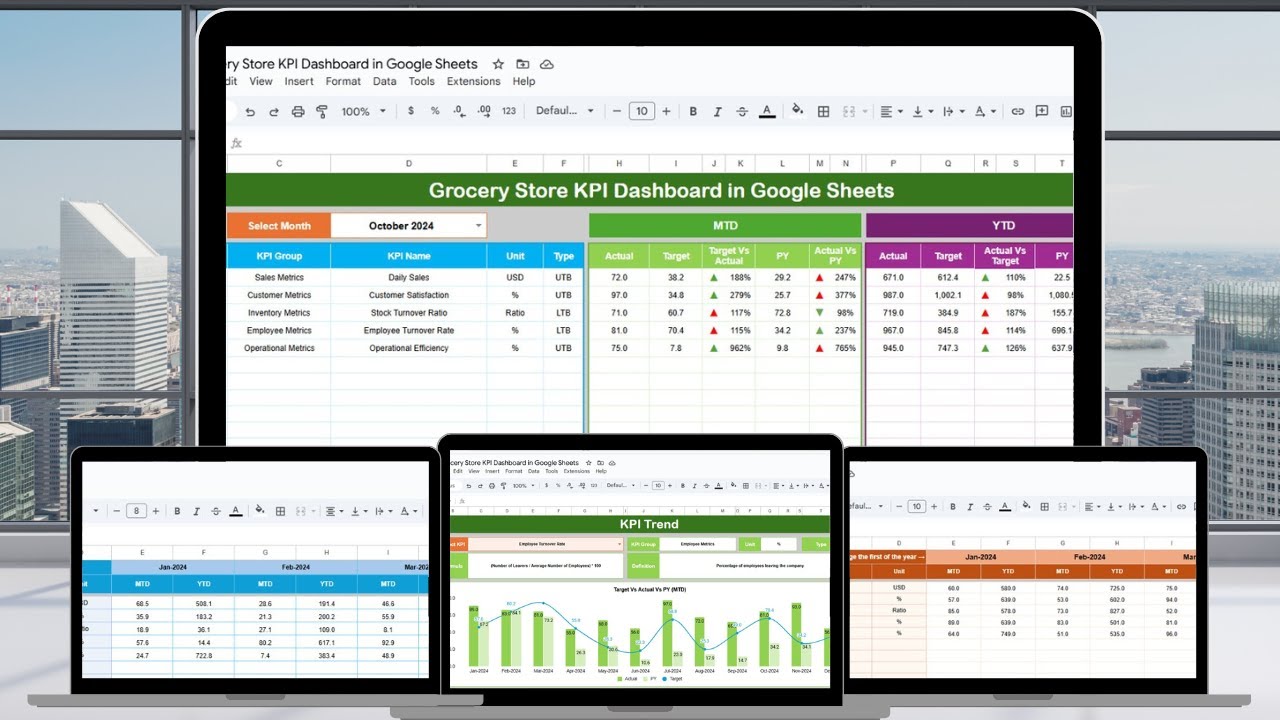Viewport: 1280px width, 720px height.
Task: Select column H header on main screen
Action: point(619,163)
